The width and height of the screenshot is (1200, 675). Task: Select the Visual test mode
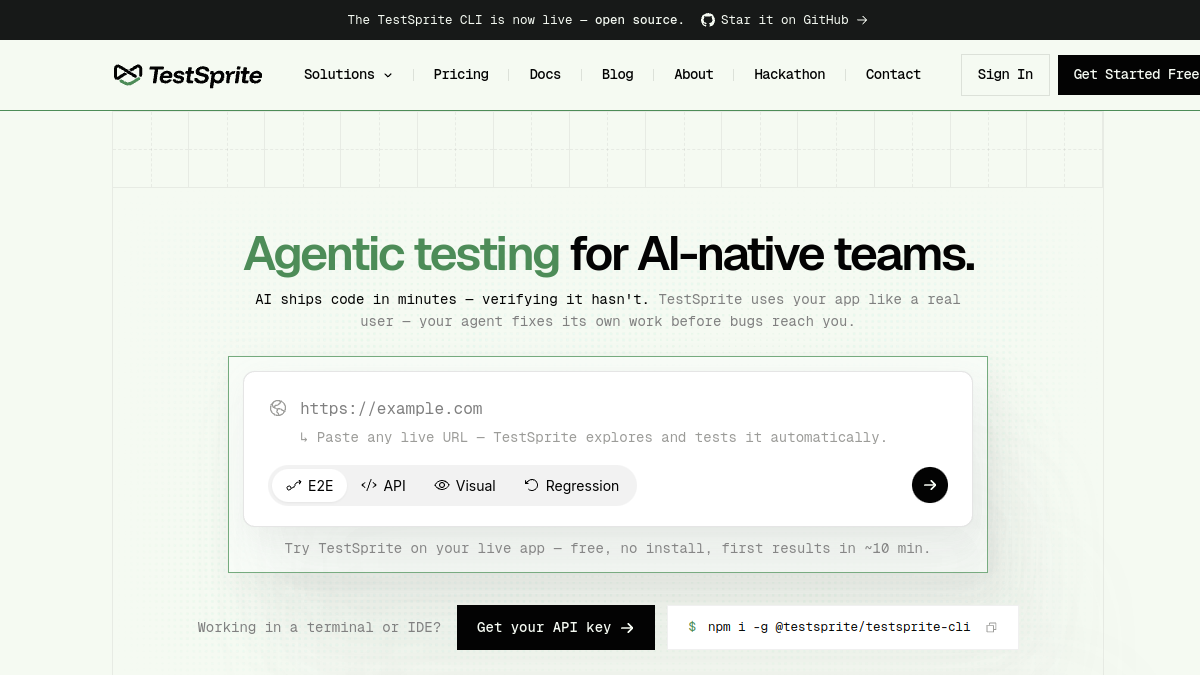[465, 486]
